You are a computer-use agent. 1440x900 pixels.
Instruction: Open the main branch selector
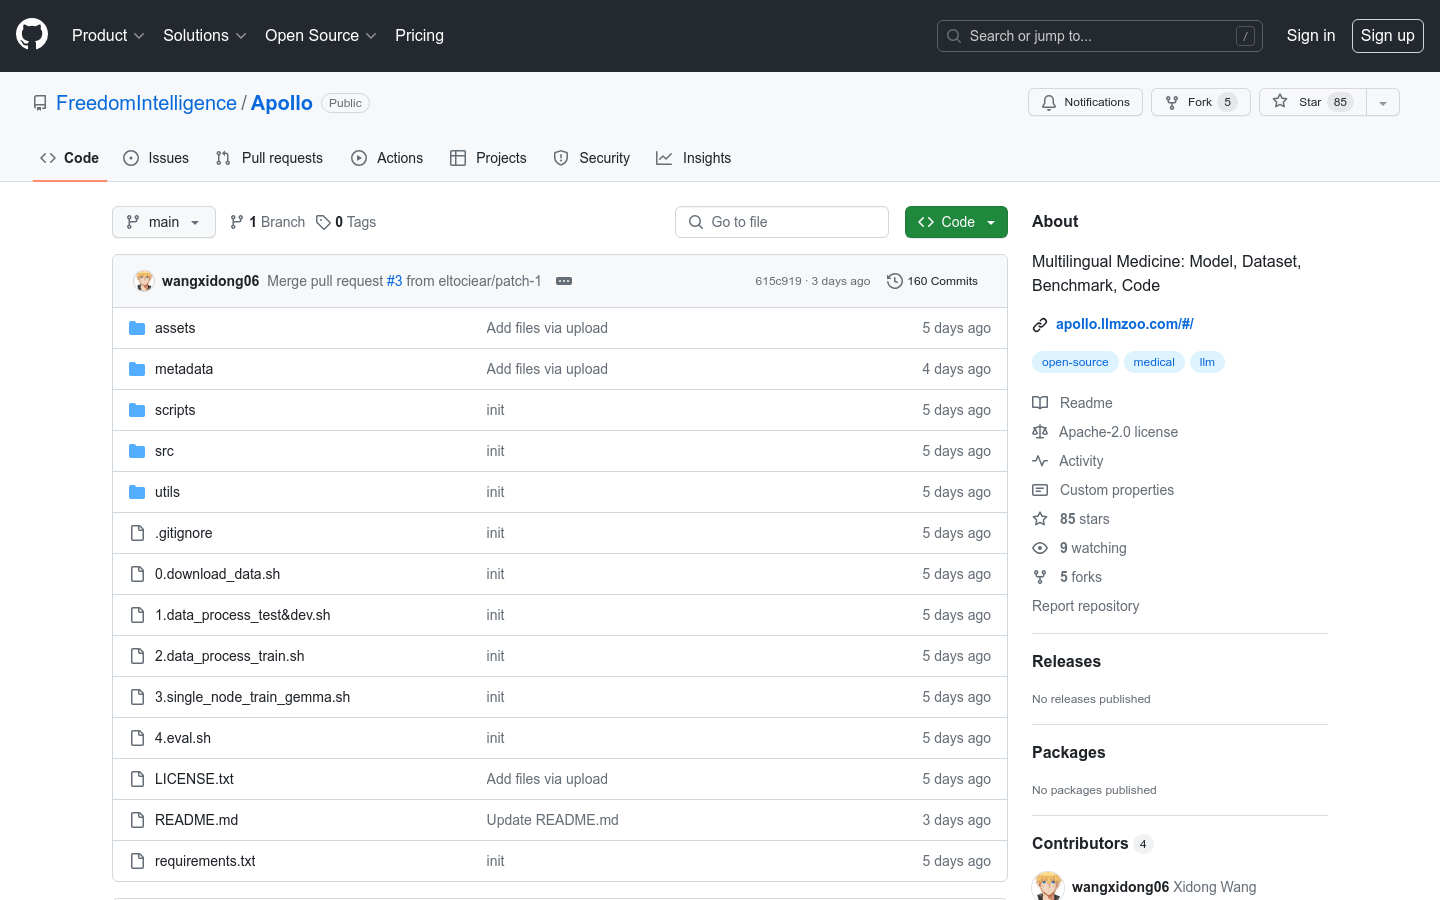[164, 222]
